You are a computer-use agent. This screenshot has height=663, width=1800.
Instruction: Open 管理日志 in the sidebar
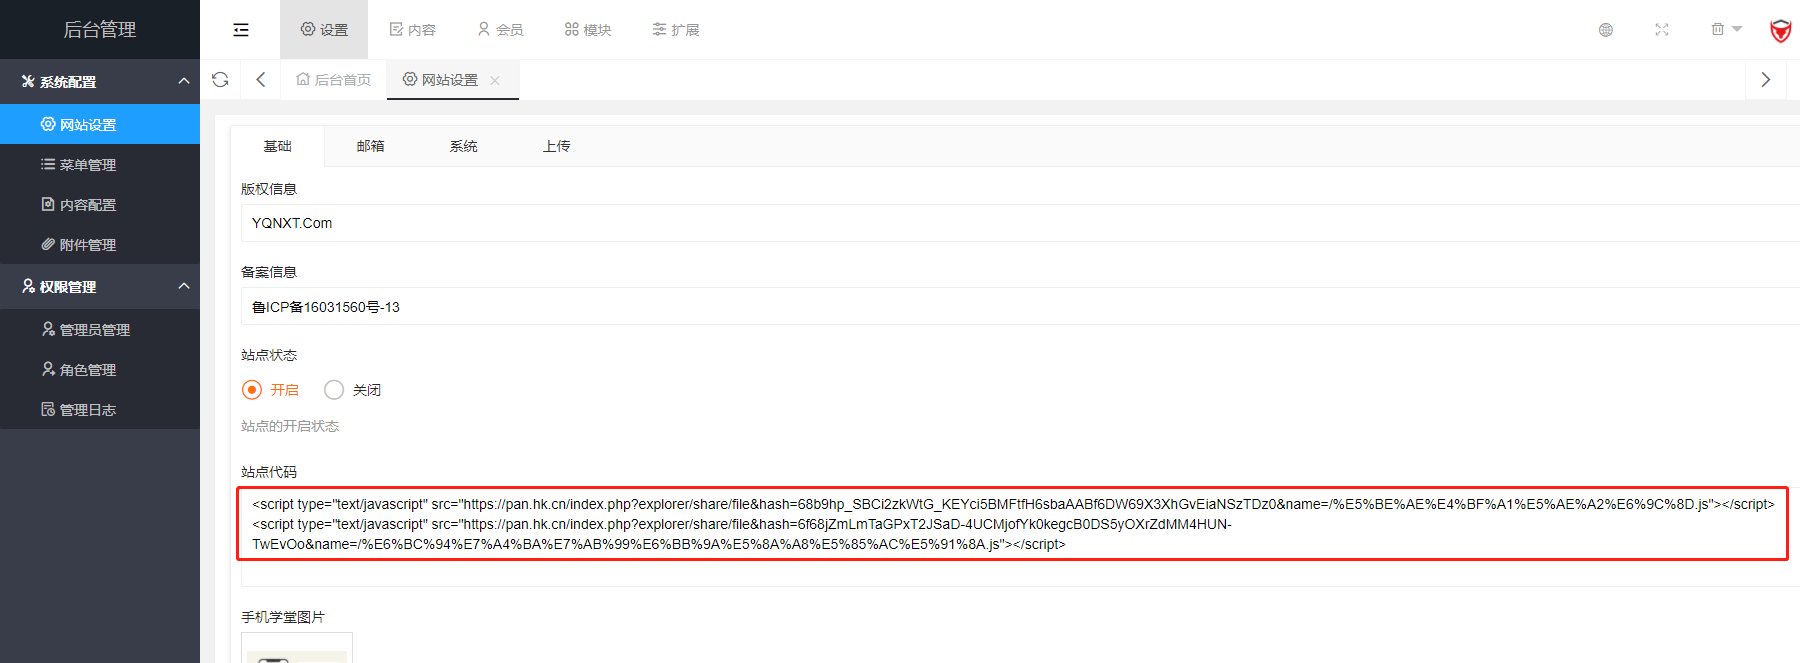click(100, 409)
